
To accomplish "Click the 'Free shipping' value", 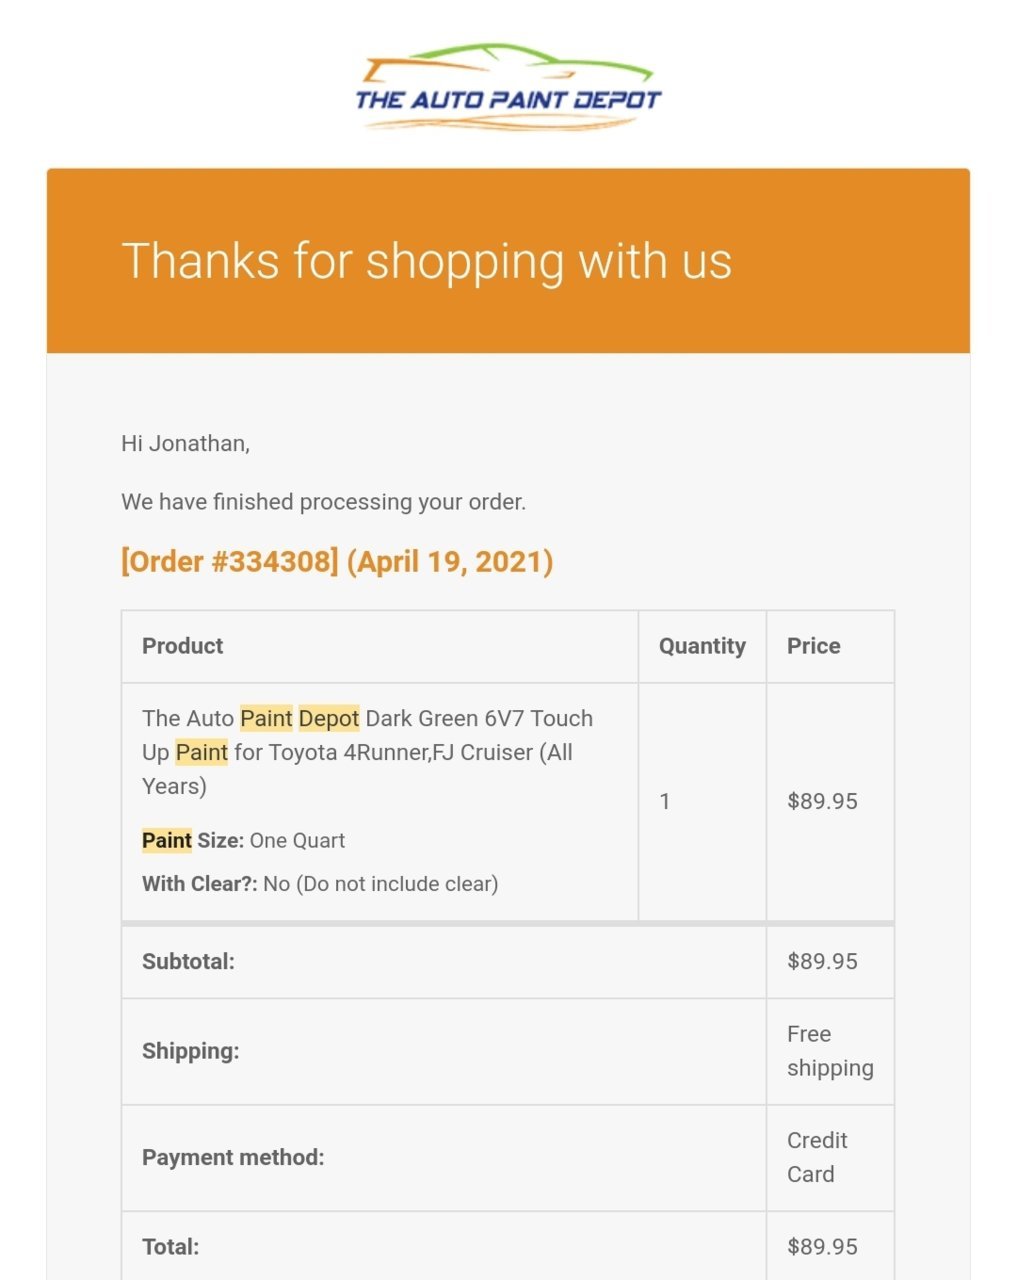I will 830,1051.
